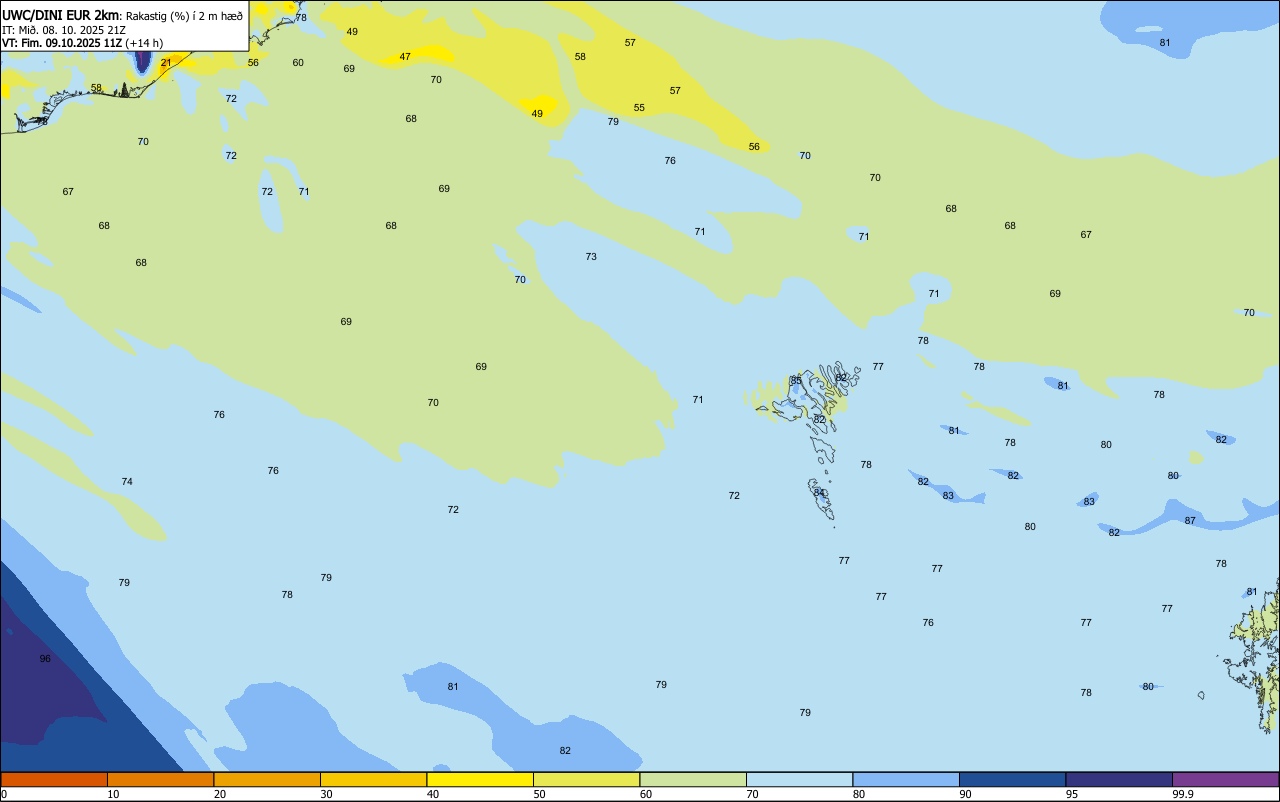
Task: Click the humidity value 74
Action: pyautogui.click(x=127, y=482)
